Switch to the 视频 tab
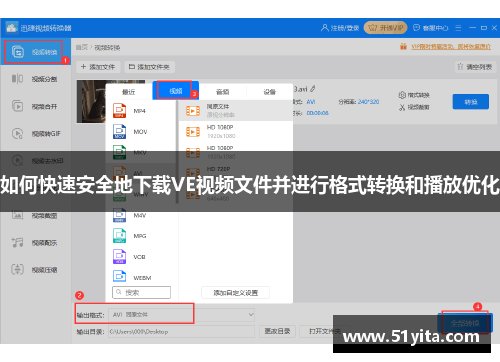The height and width of the screenshot is (362, 500). [175, 91]
